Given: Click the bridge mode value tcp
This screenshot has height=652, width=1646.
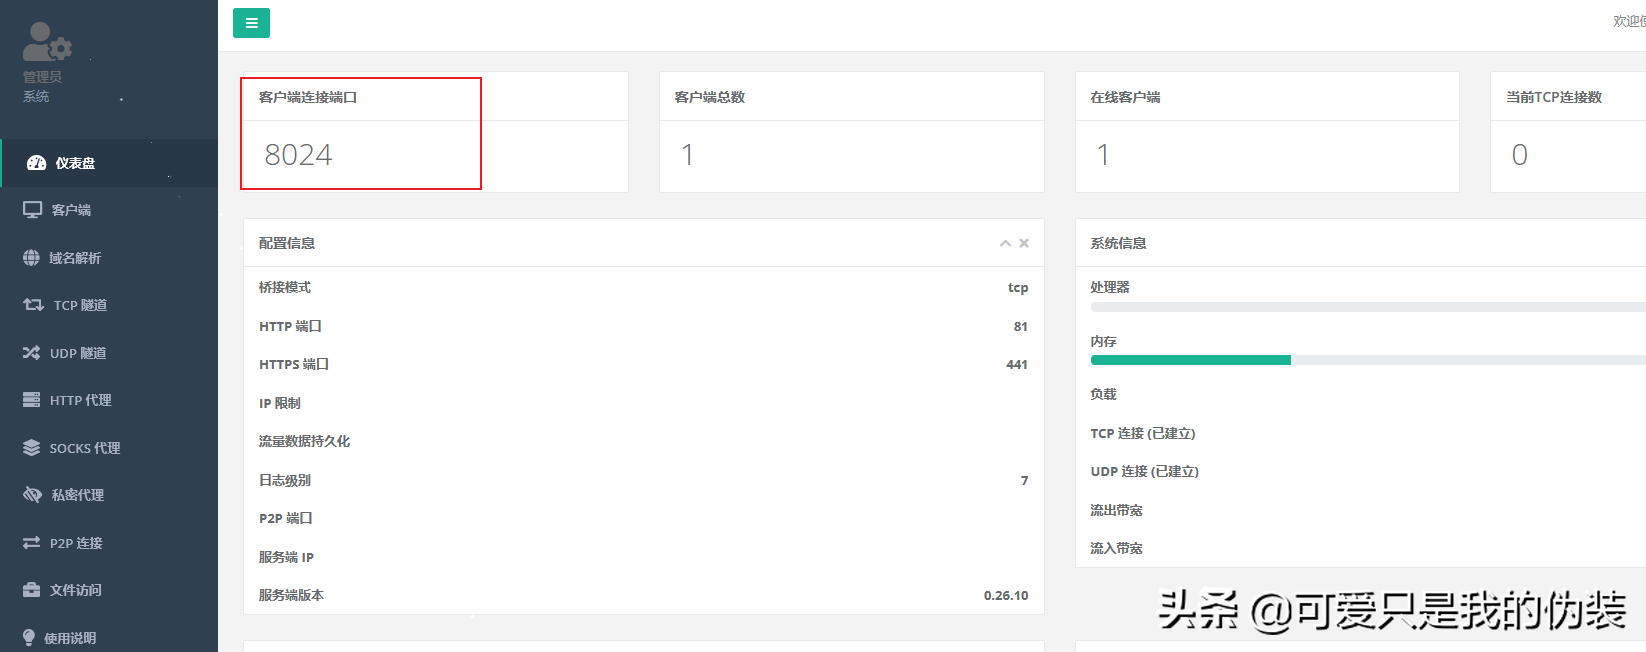Looking at the screenshot, I should (x=1018, y=288).
